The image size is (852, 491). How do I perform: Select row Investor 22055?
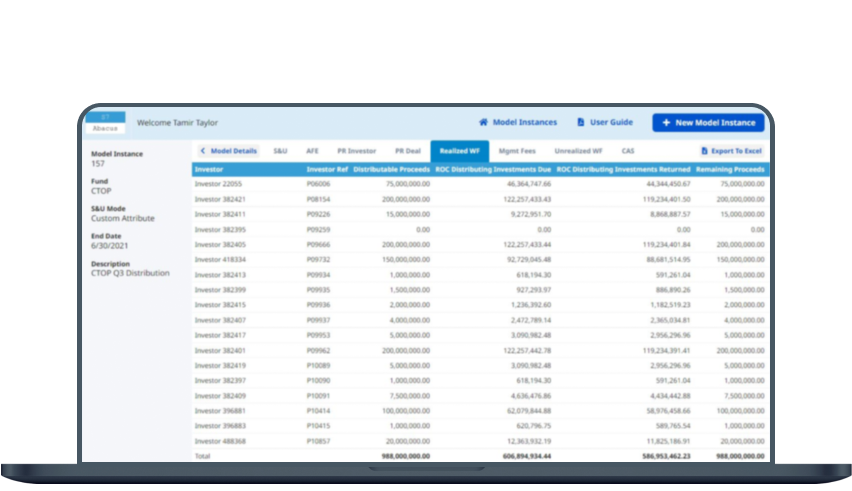tap(480, 184)
